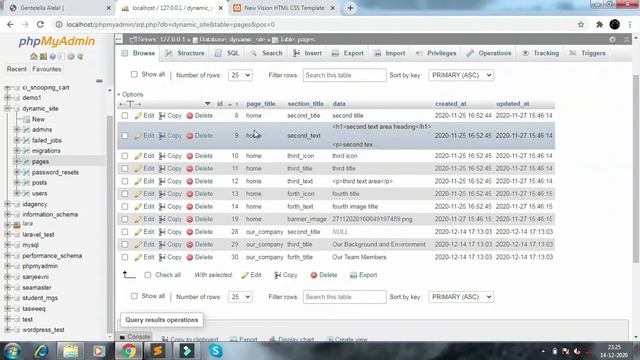Open the Operations tab

click(x=489, y=53)
